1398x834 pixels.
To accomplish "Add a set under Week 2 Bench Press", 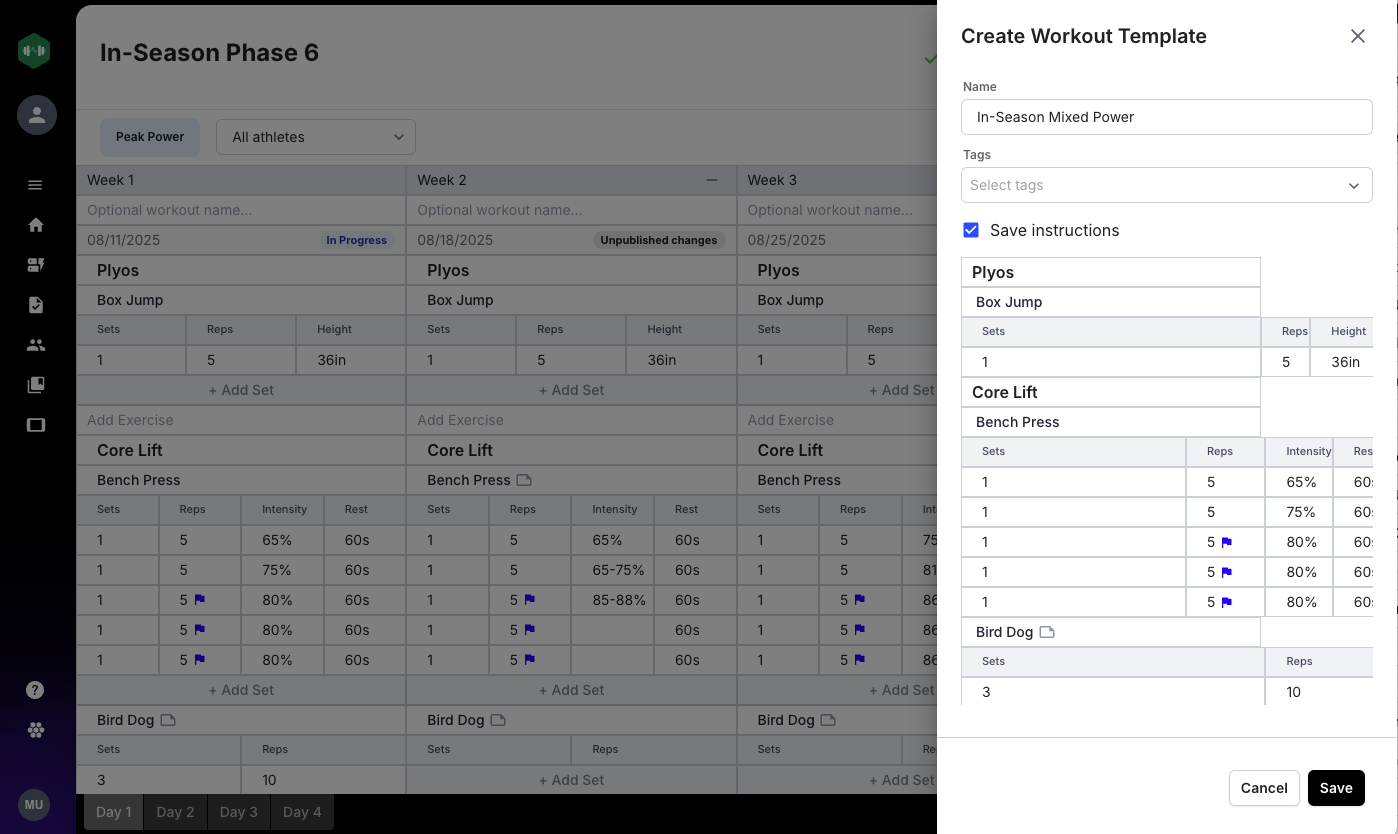I will (571, 690).
